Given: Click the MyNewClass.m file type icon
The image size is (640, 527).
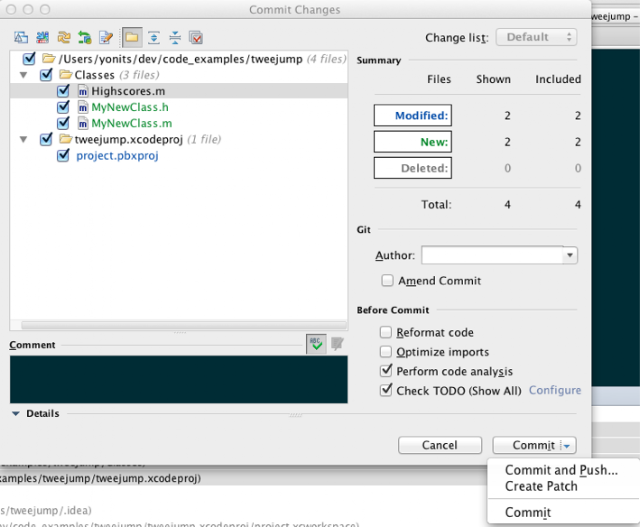Looking at the screenshot, I should pos(83,123).
